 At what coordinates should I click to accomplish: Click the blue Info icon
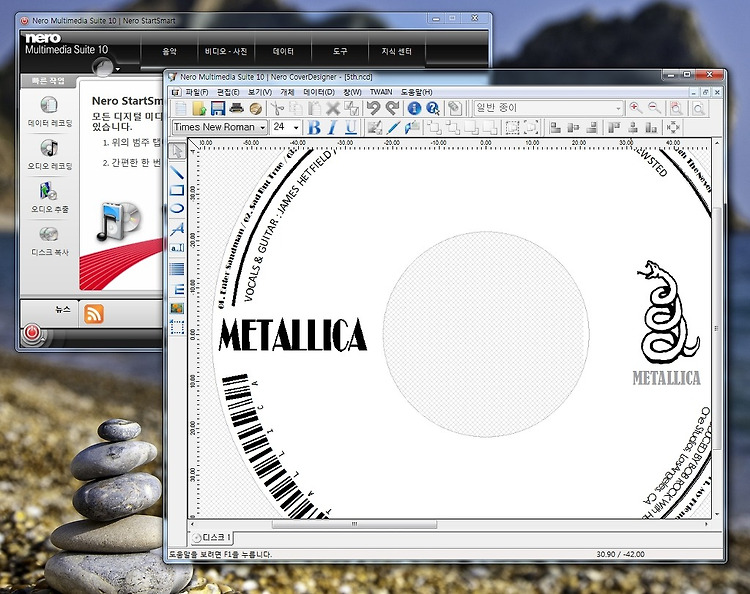point(414,108)
